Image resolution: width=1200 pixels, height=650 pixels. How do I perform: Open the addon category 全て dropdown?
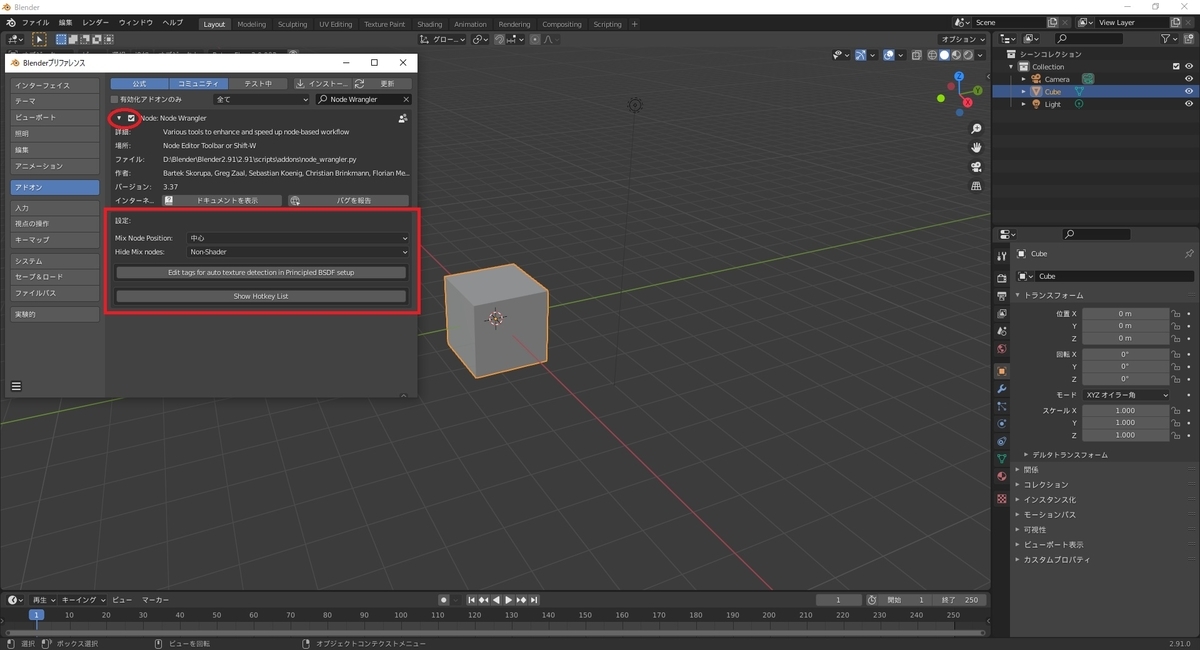pyautogui.click(x=262, y=100)
